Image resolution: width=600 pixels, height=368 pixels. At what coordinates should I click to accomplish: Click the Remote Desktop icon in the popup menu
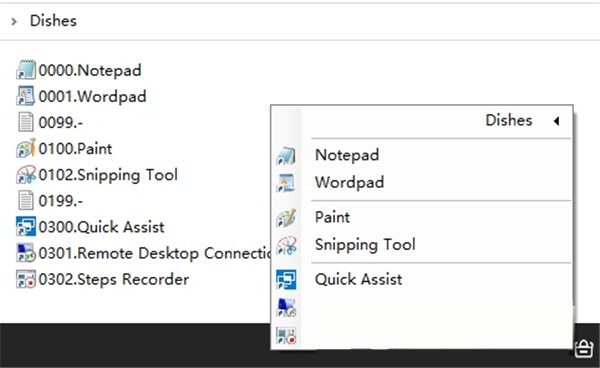(x=286, y=308)
